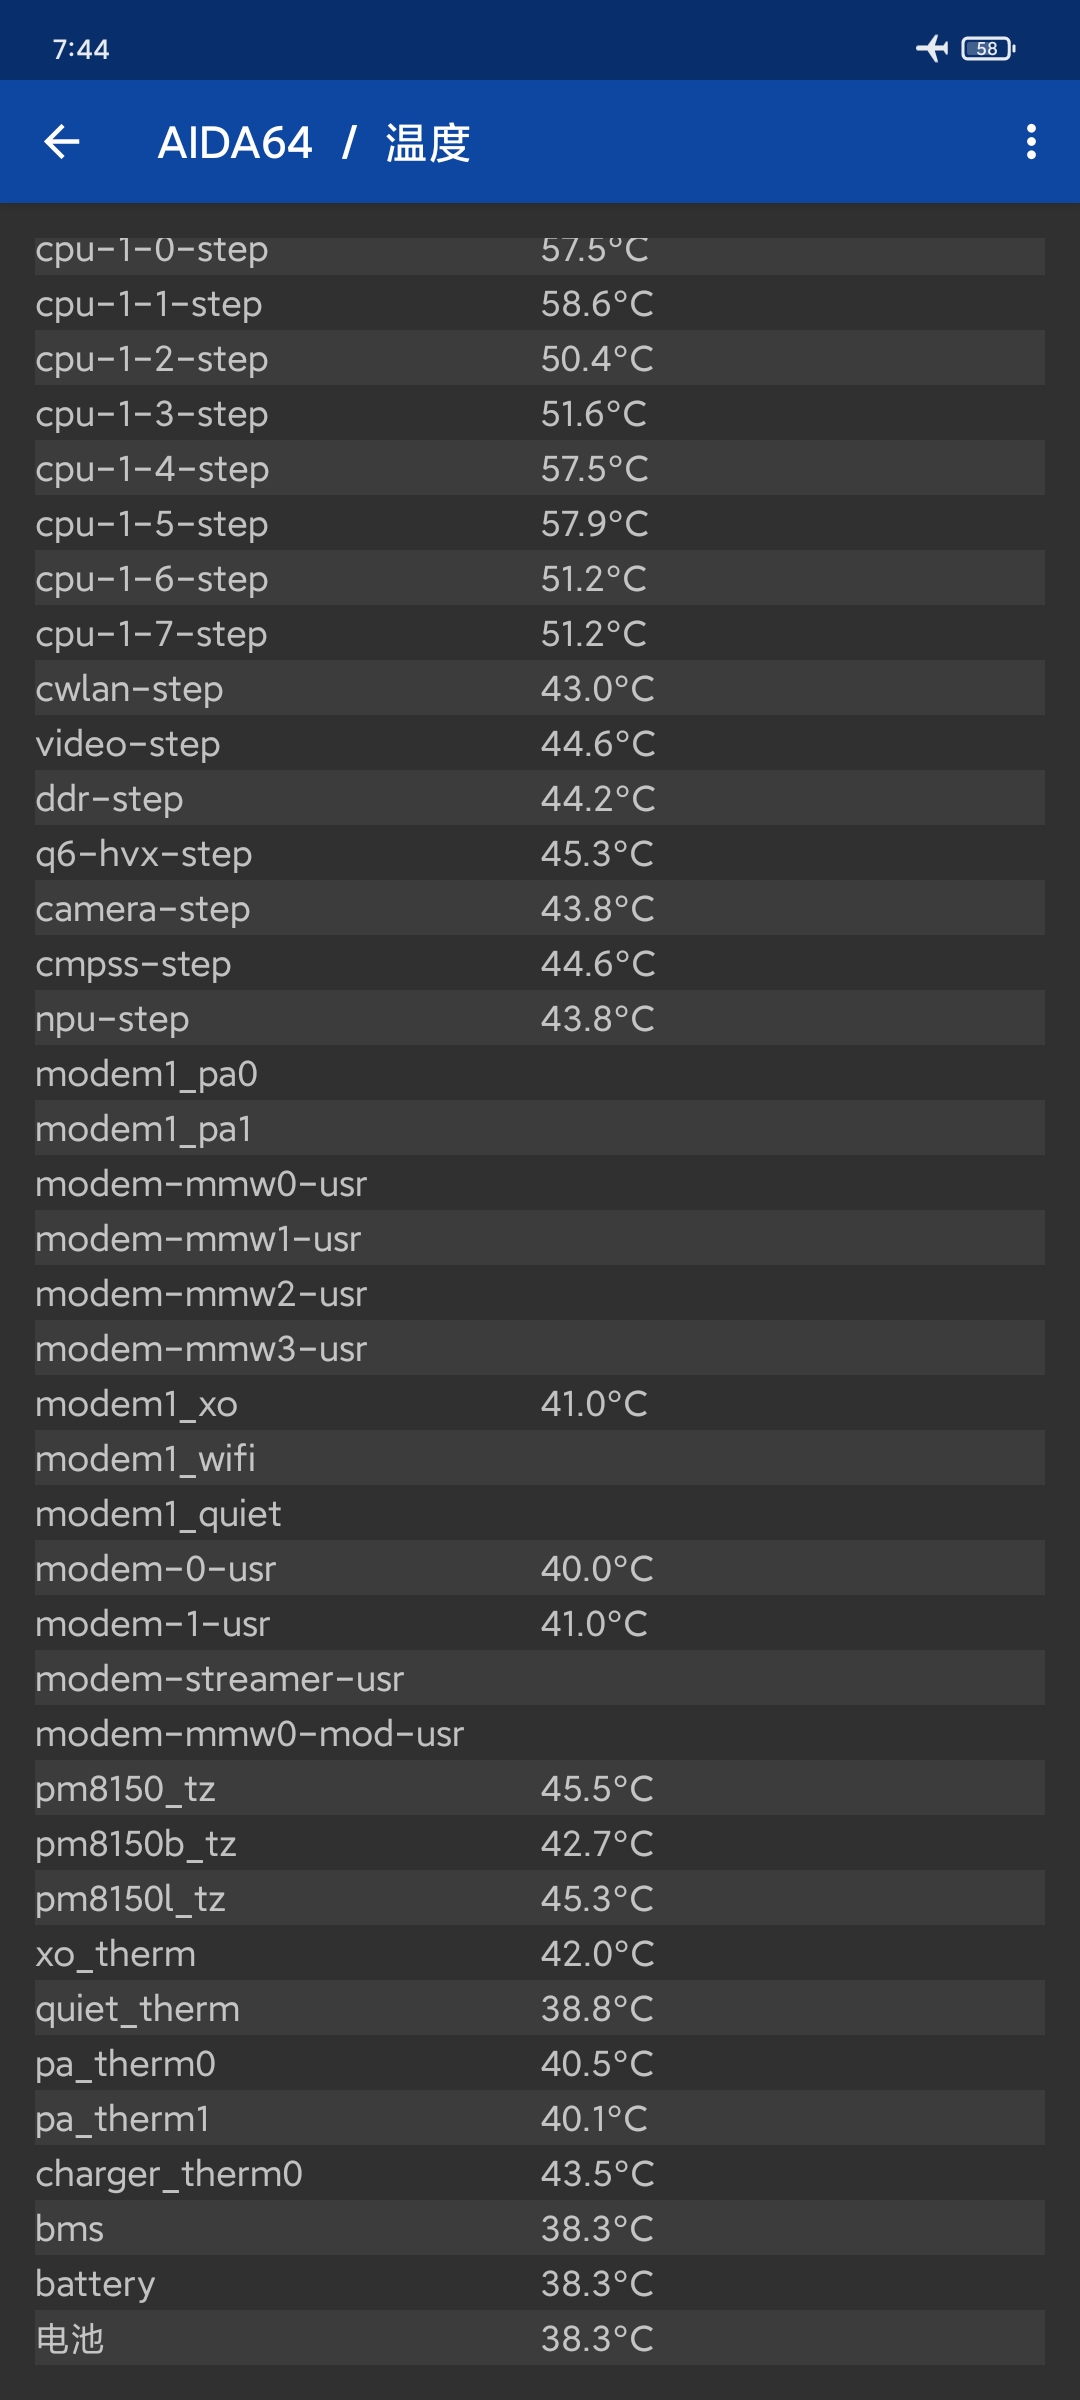This screenshot has height=2400, width=1080.
Task: Select the charger_therm0 row
Action: coord(540,2173)
